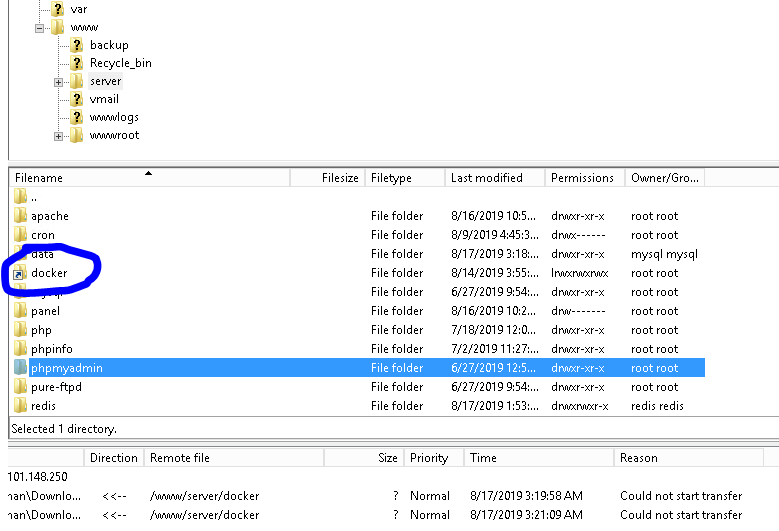Image resolution: width=779 pixels, height=531 pixels.
Task: Select the vmail folder in tree
Action: point(104,99)
